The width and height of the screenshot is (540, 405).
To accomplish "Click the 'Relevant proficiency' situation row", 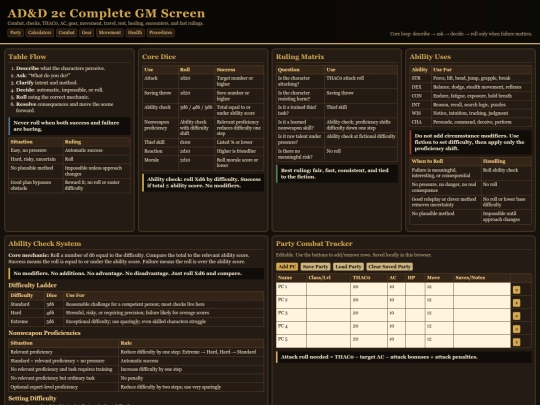I will [x=136, y=352].
